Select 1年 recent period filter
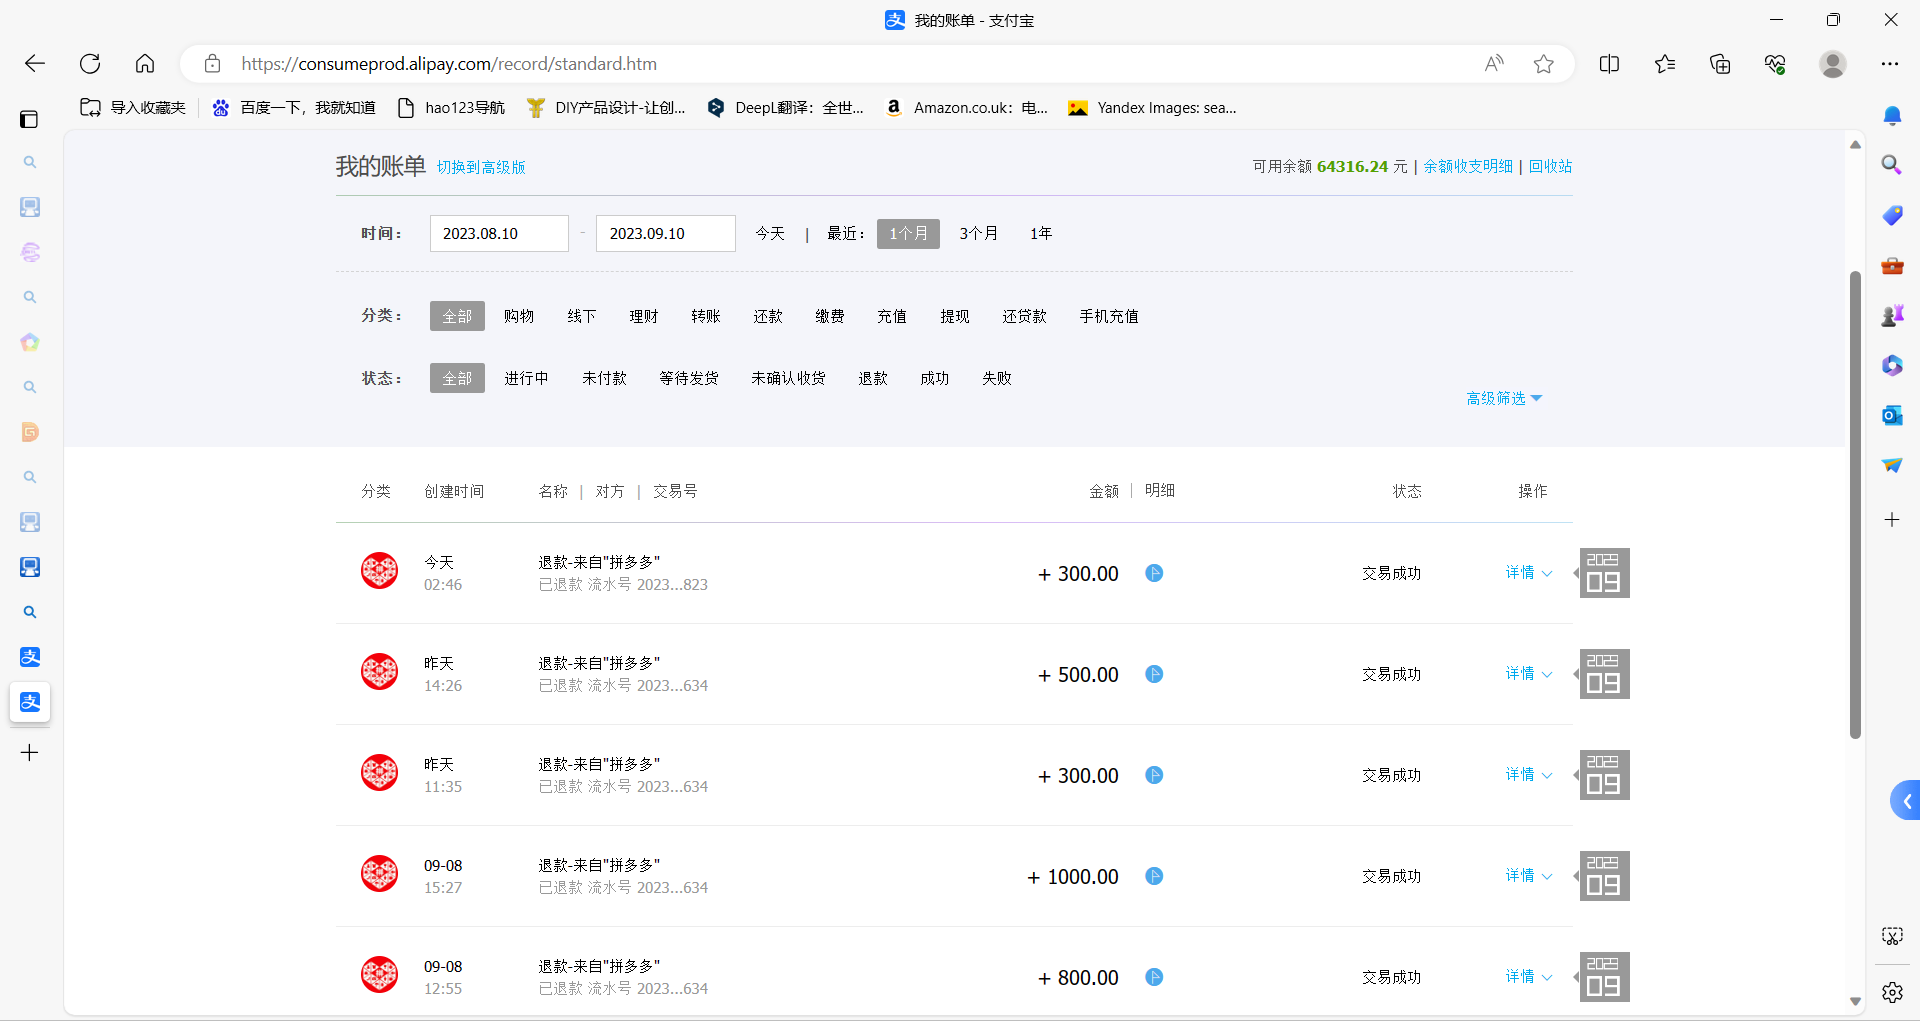 [1041, 233]
